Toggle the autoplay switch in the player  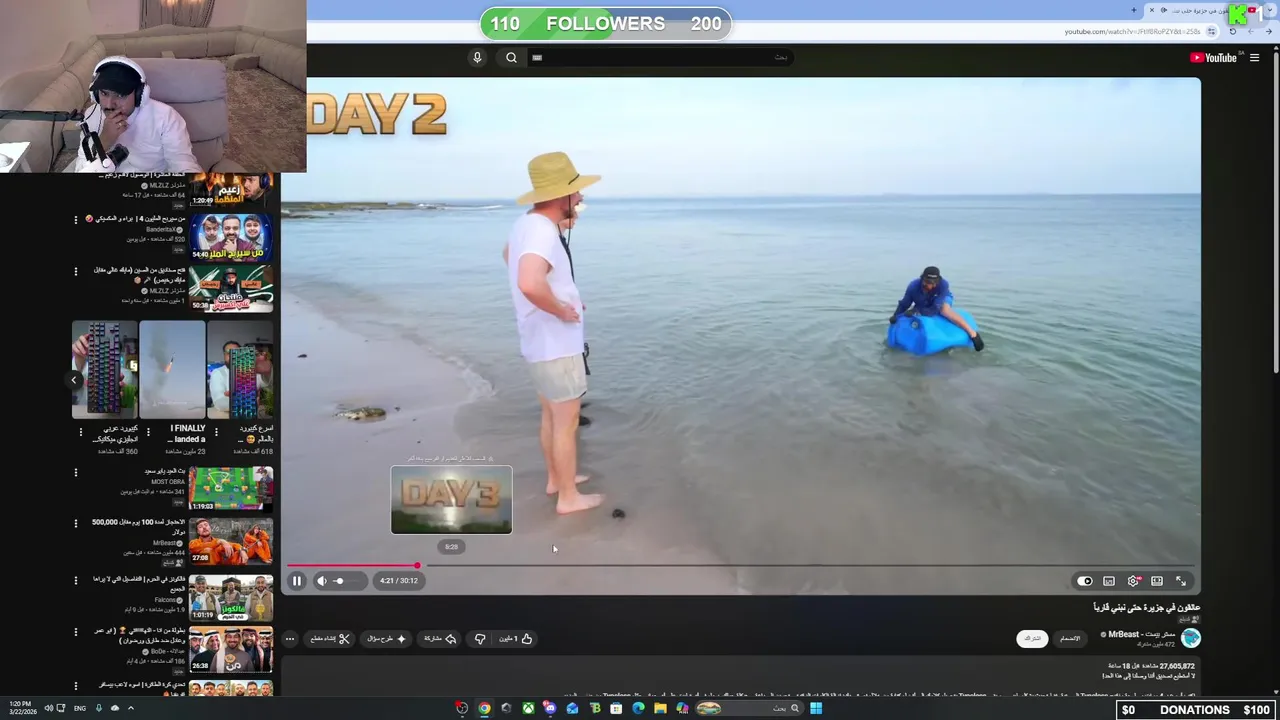click(x=1085, y=581)
